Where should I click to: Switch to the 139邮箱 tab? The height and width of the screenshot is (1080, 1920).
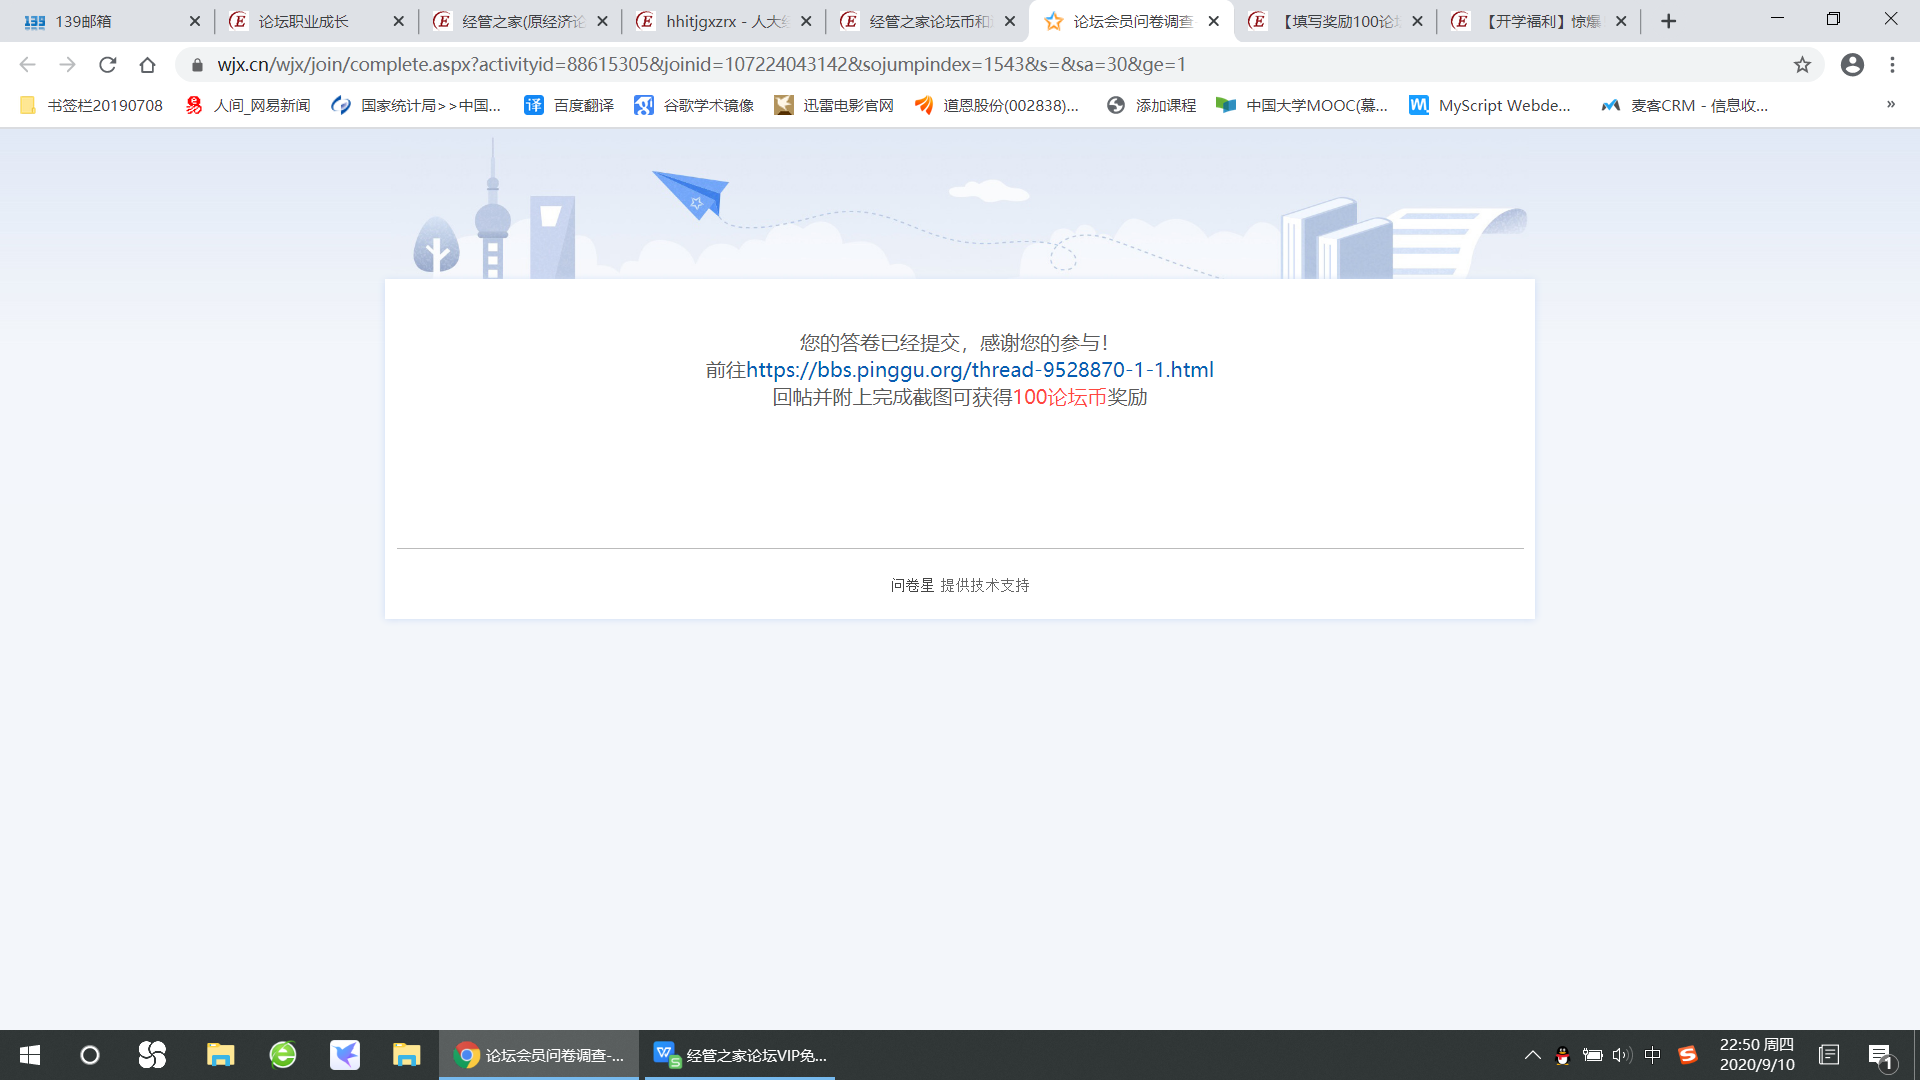coord(84,21)
